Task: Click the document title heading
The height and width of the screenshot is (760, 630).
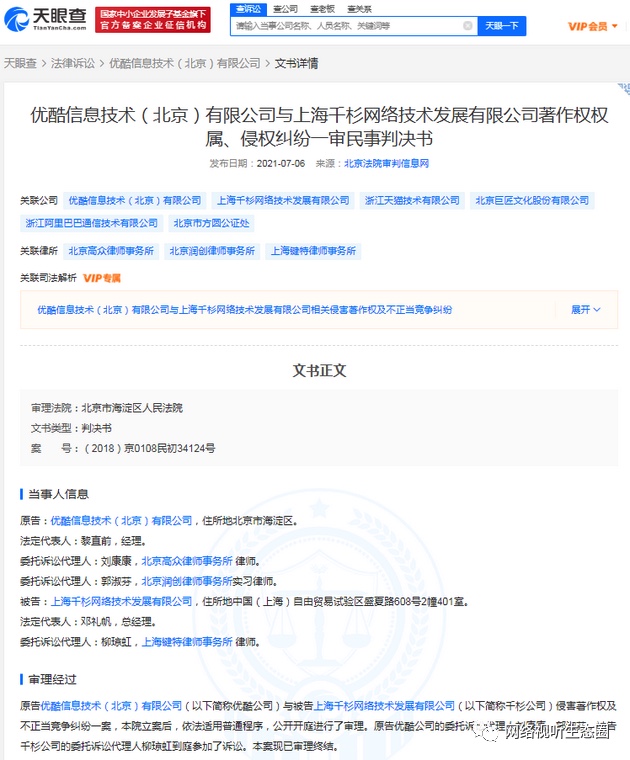Action: pos(319,127)
